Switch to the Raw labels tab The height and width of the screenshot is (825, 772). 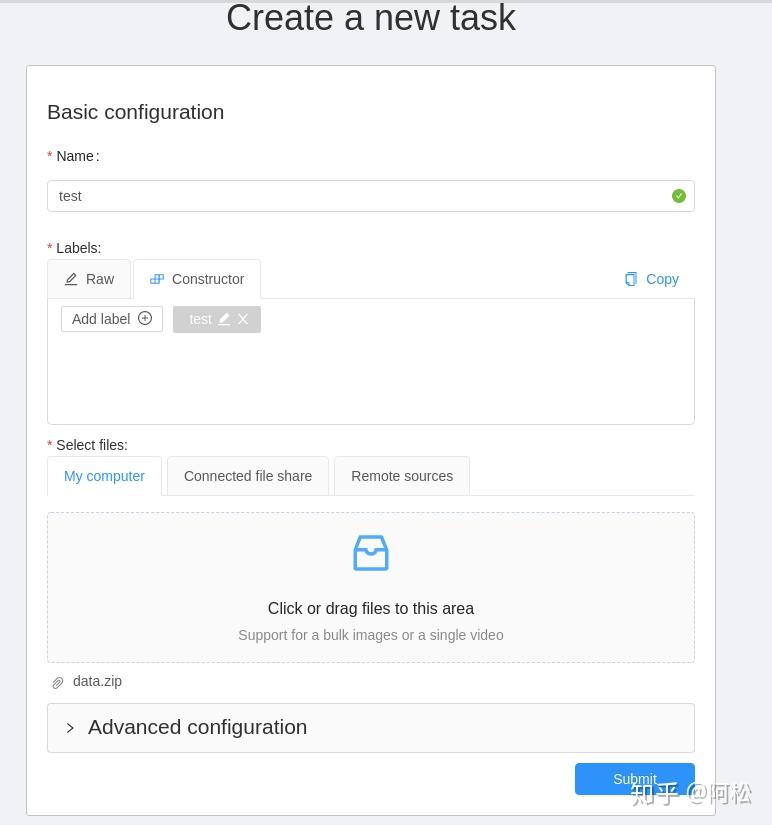point(90,279)
